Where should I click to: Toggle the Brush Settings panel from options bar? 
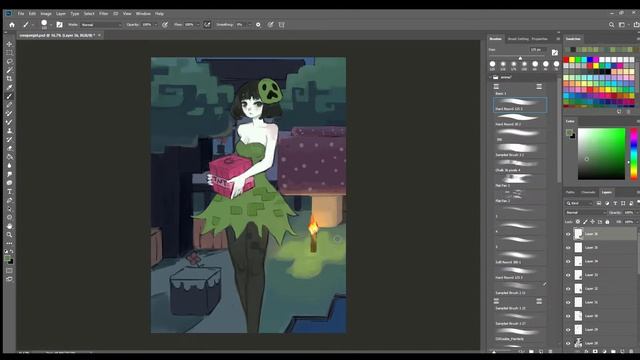[x=60, y=24]
